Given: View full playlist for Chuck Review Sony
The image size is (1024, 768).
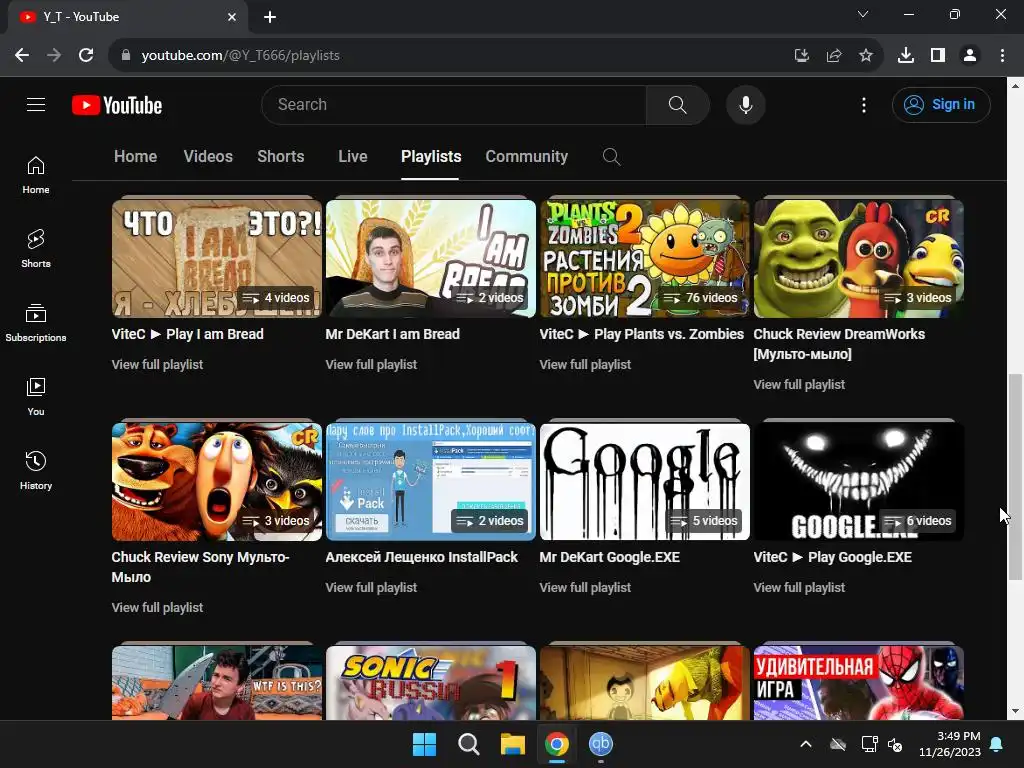Looking at the screenshot, I should 157,607.
